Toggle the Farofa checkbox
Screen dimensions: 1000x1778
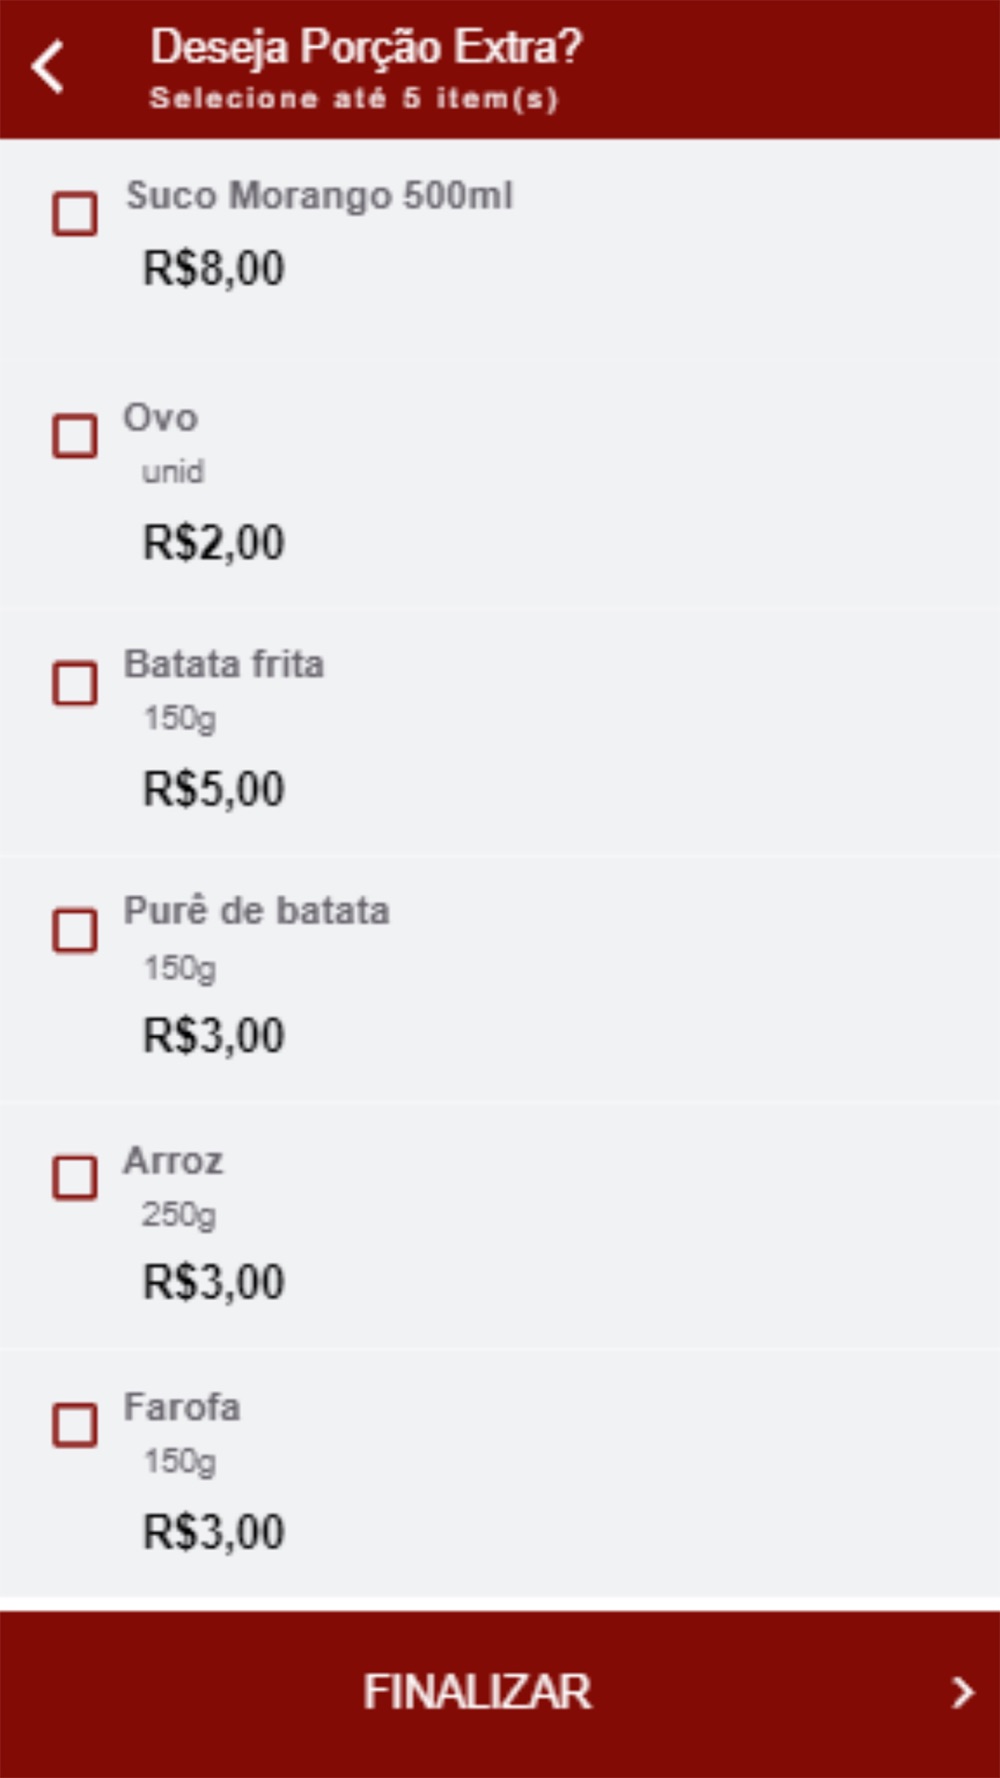click(x=75, y=1425)
